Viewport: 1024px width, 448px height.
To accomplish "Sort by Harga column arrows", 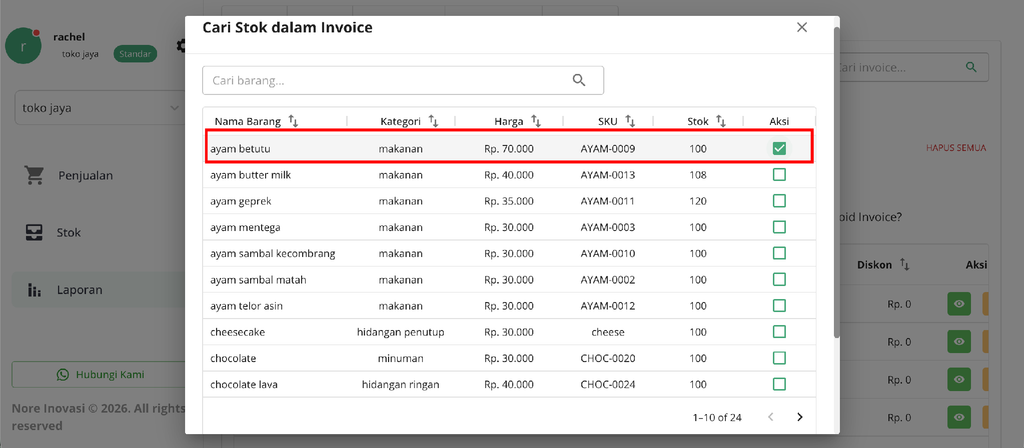I will coord(536,121).
